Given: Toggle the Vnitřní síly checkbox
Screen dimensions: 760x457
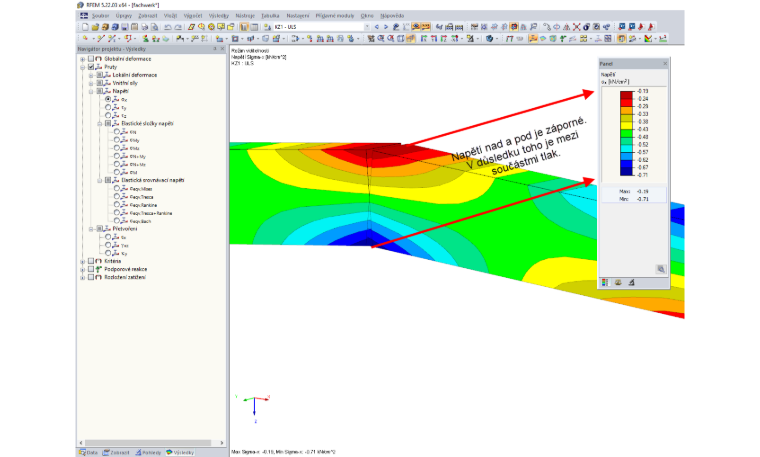Looking at the screenshot, I should (99, 83).
